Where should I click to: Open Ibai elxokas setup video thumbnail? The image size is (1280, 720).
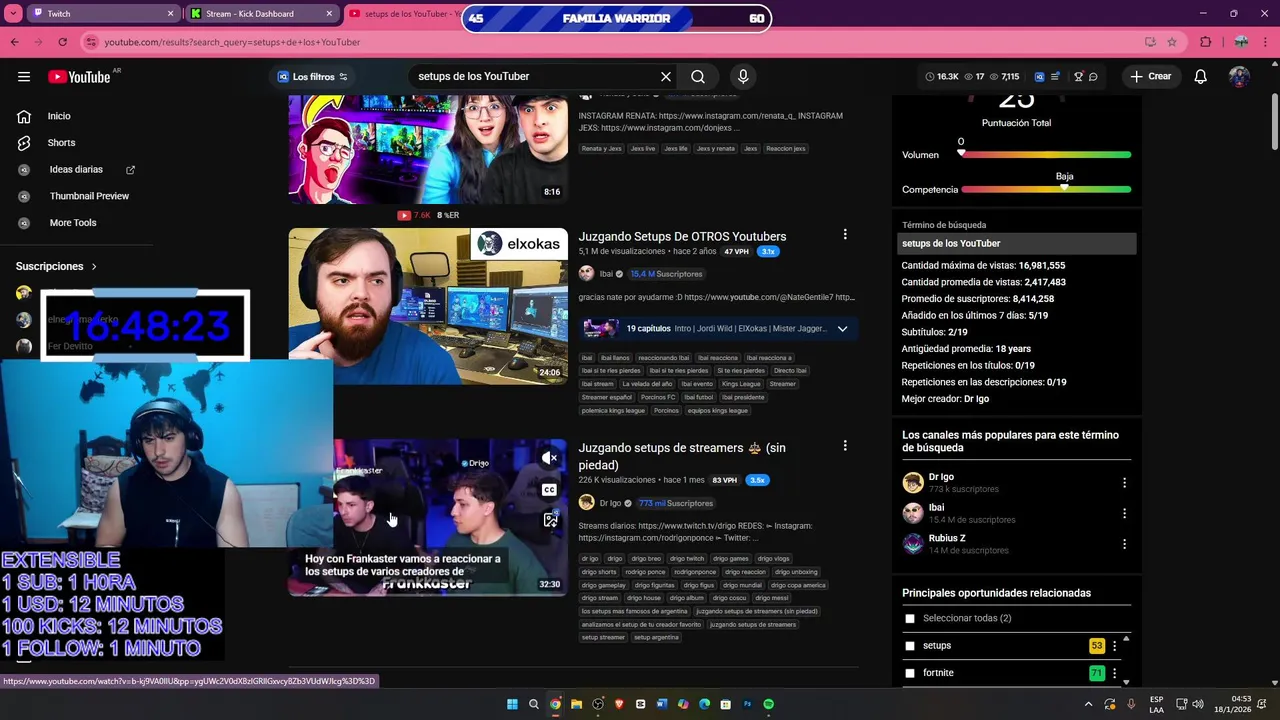point(428,306)
